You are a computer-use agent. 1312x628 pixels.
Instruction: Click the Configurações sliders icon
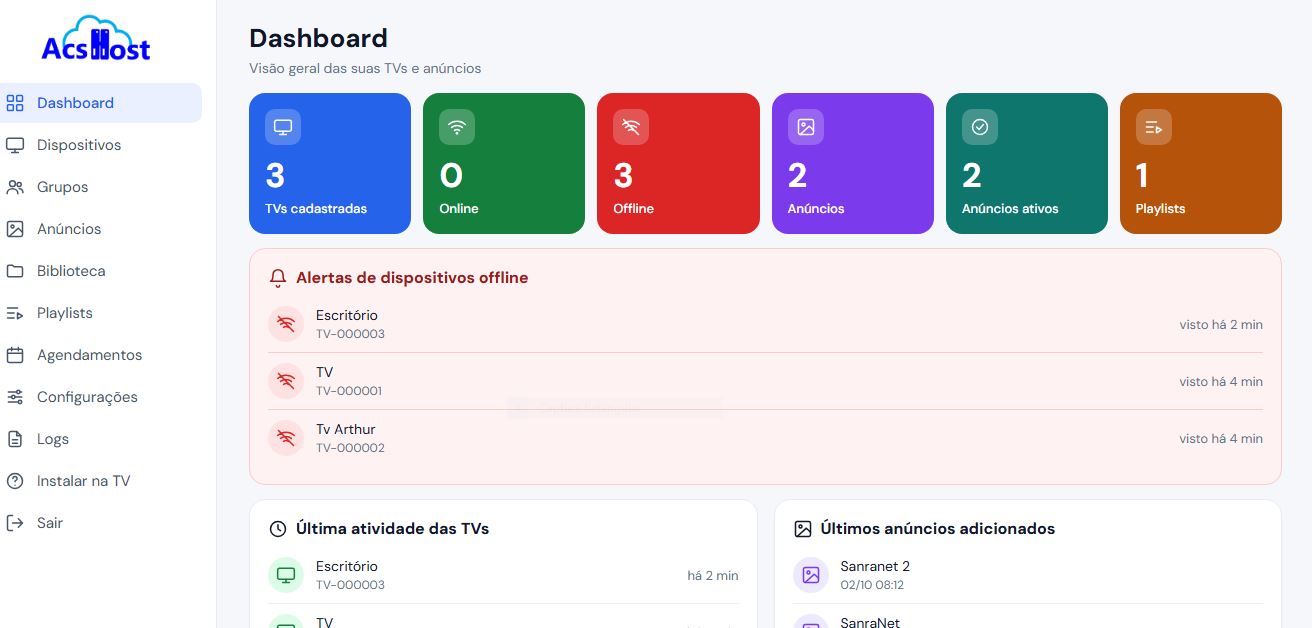[15, 397]
